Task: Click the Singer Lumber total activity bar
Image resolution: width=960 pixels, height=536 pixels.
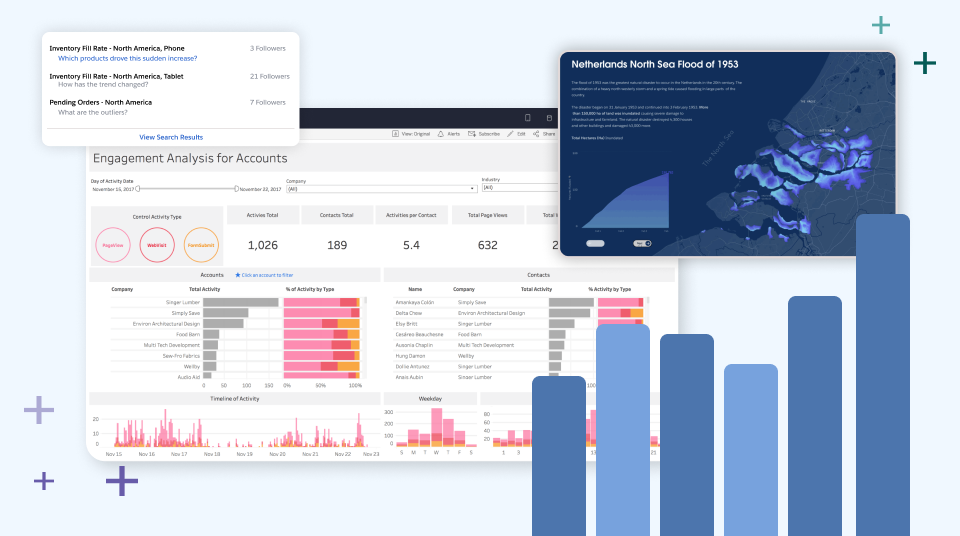Action: click(x=240, y=302)
